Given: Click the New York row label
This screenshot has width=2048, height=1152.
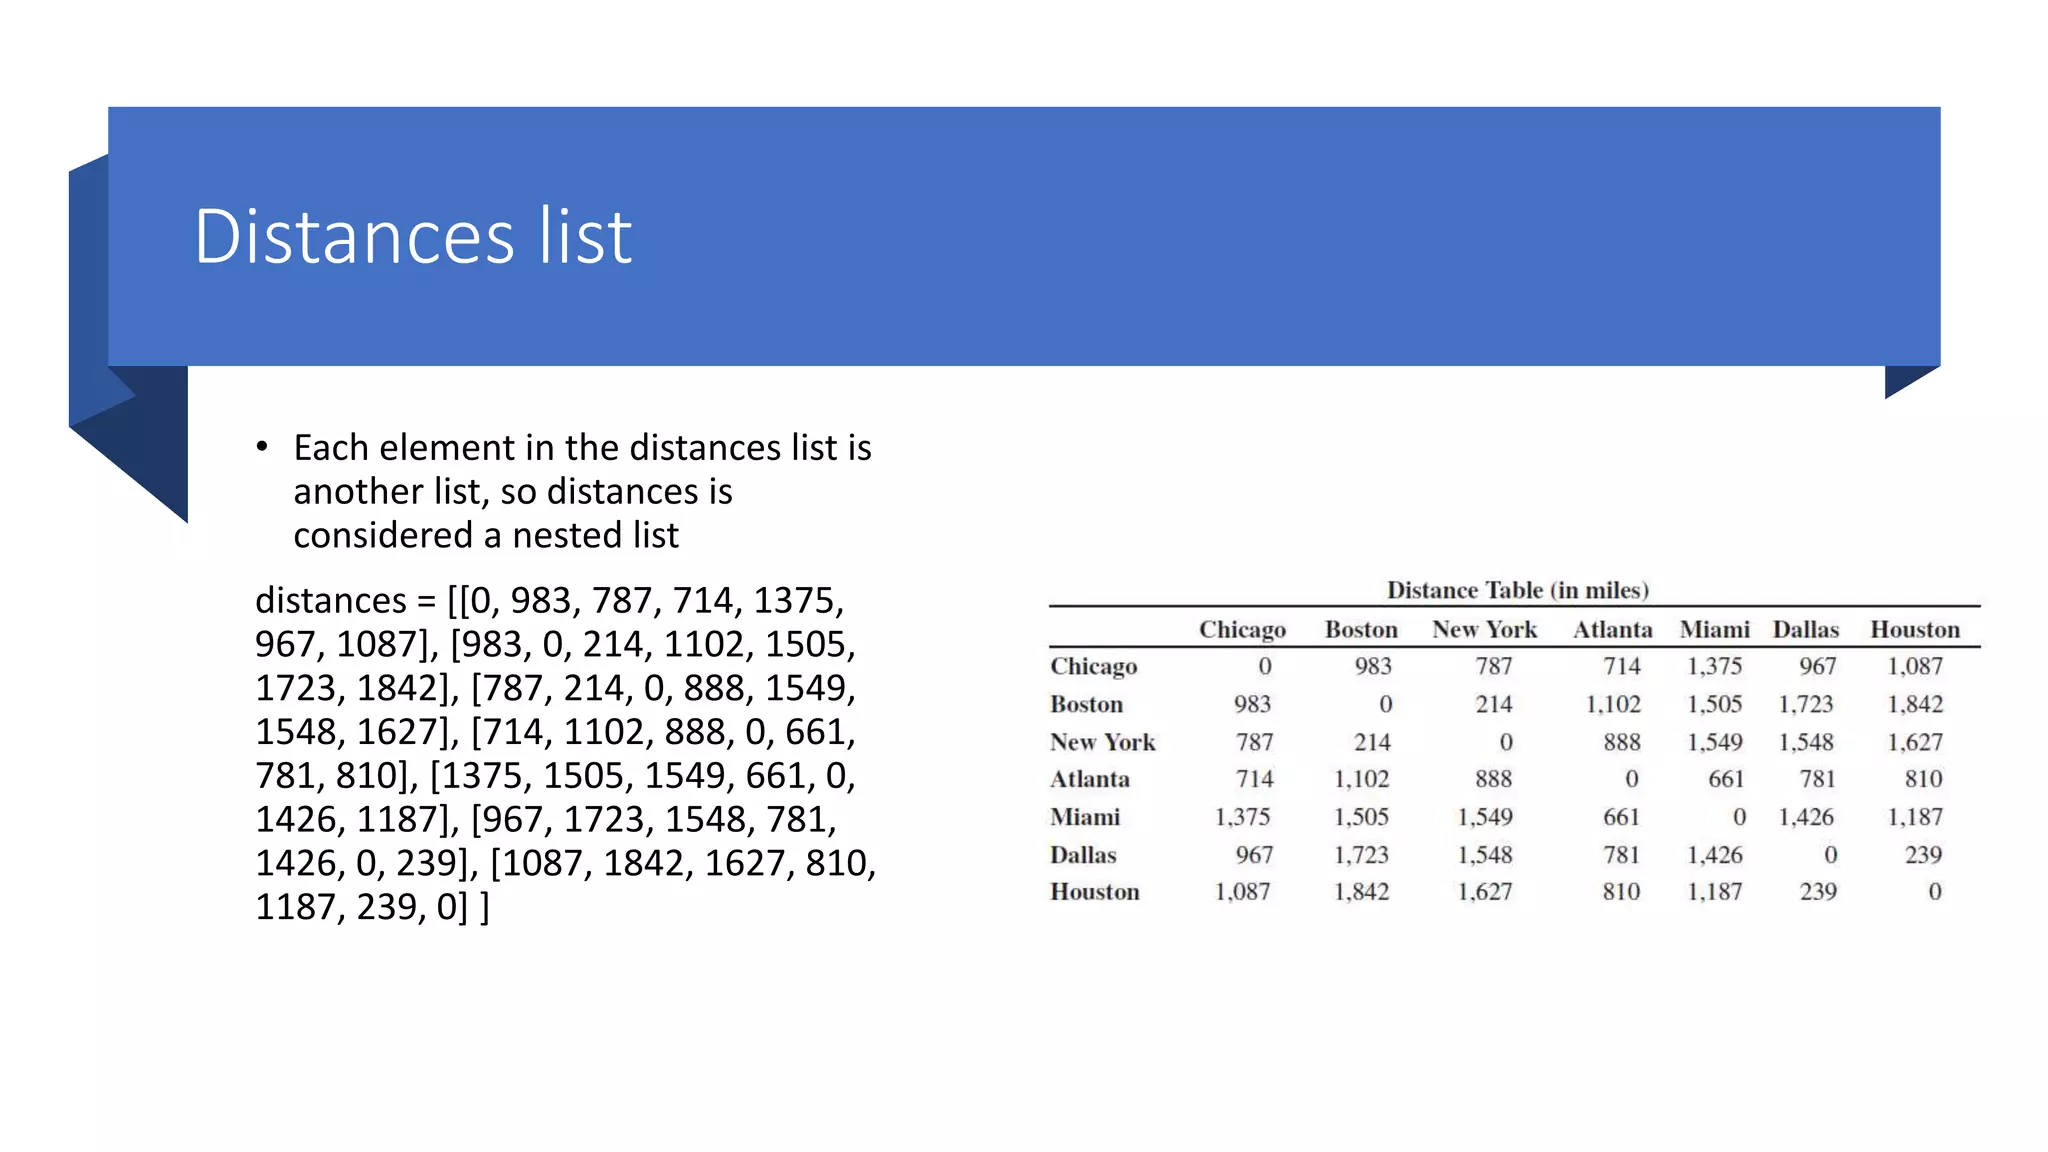Looking at the screenshot, I should (x=1102, y=742).
